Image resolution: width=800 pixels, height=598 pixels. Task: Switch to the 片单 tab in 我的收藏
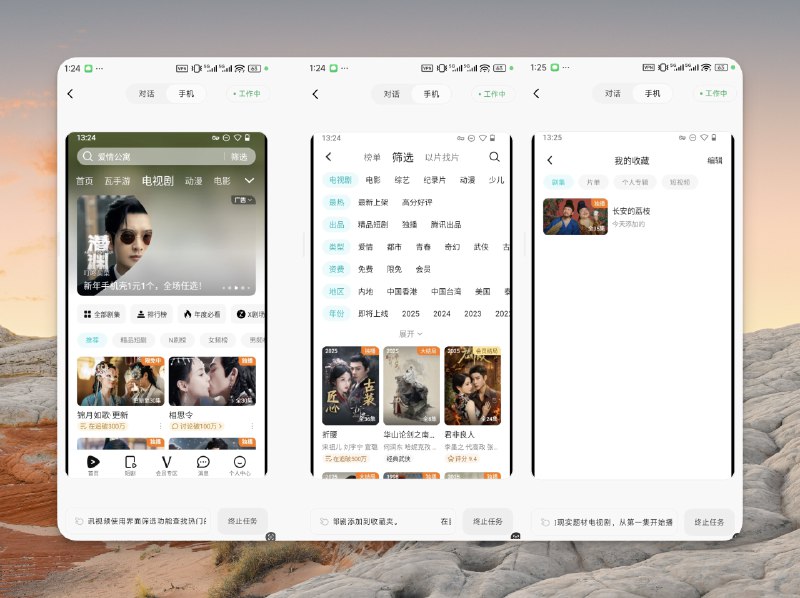593,182
